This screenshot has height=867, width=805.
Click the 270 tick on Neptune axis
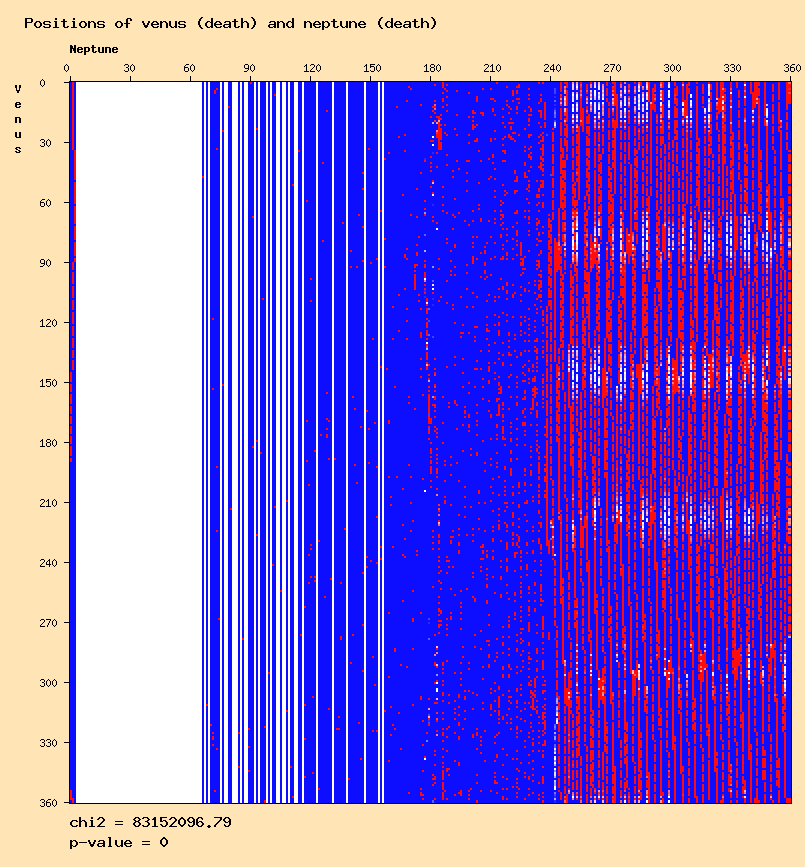point(612,68)
